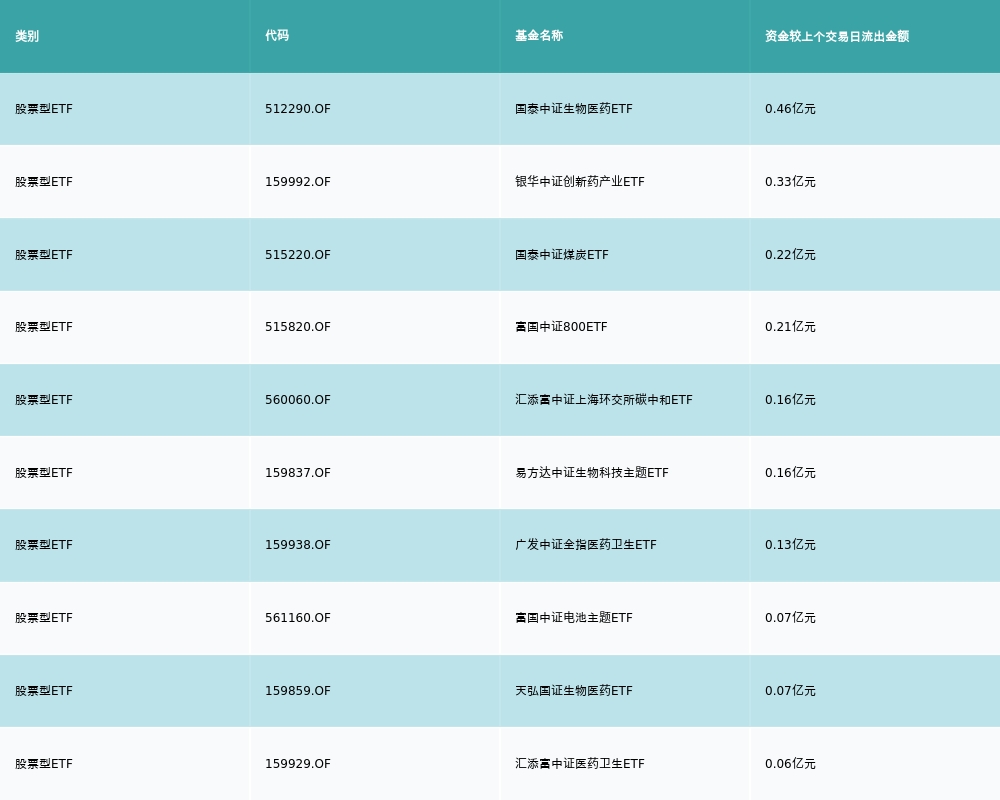Select fund code 159859.OF
Image resolution: width=1000 pixels, height=800 pixels.
298,691
